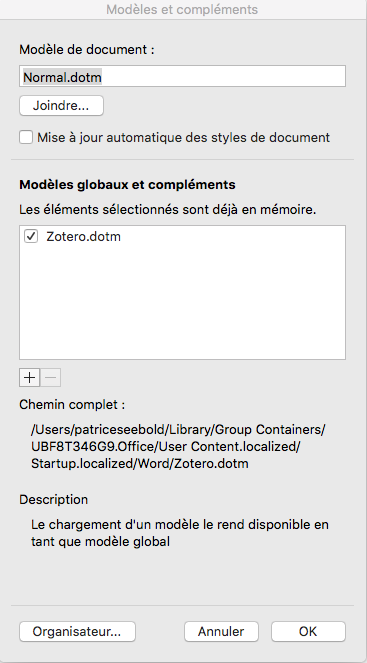Click the 'Description' section label
Viewport: 367px width, 663px height.
(x=54, y=499)
